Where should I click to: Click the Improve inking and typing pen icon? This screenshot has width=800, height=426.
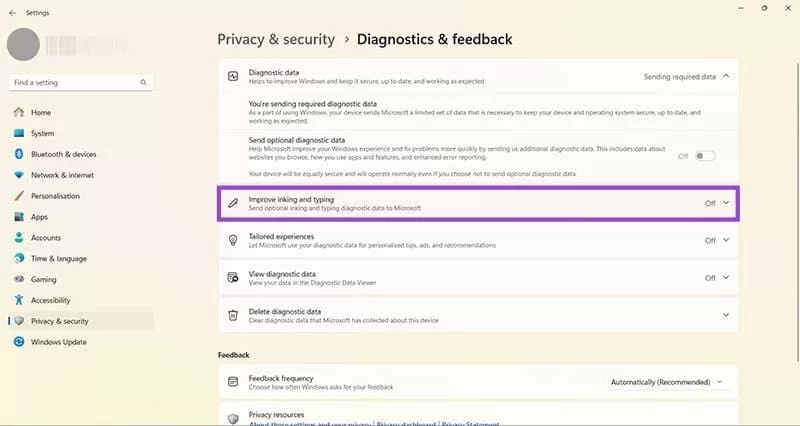click(233, 203)
